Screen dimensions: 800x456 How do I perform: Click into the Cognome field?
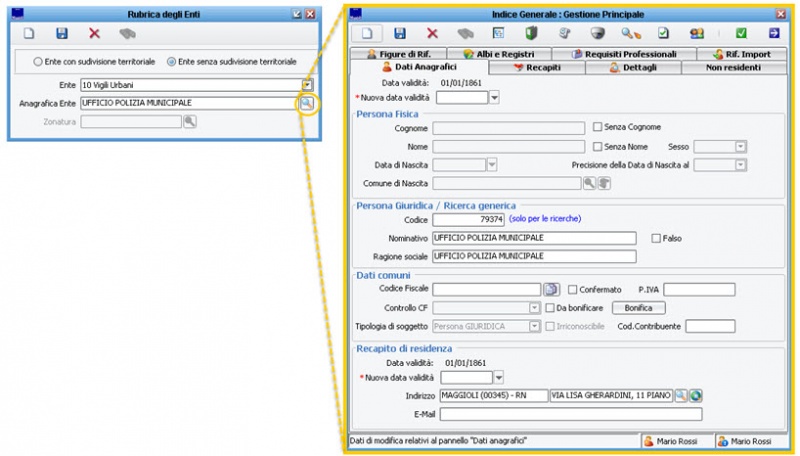(509, 128)
